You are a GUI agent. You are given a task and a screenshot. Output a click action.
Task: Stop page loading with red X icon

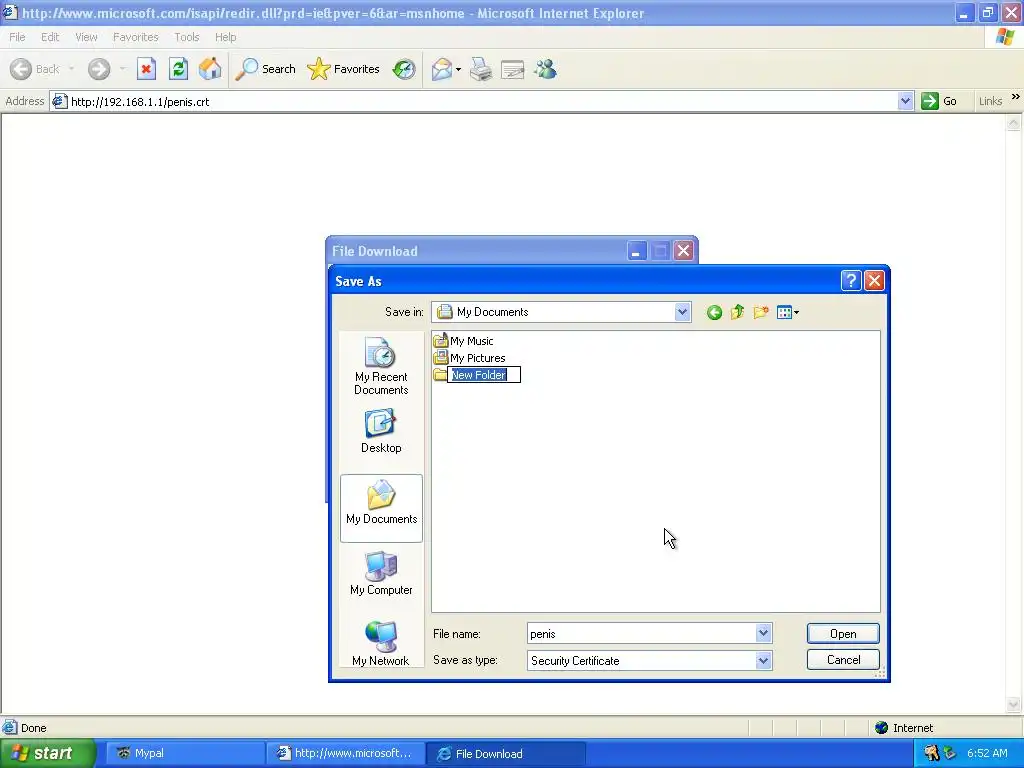[146, 69]
